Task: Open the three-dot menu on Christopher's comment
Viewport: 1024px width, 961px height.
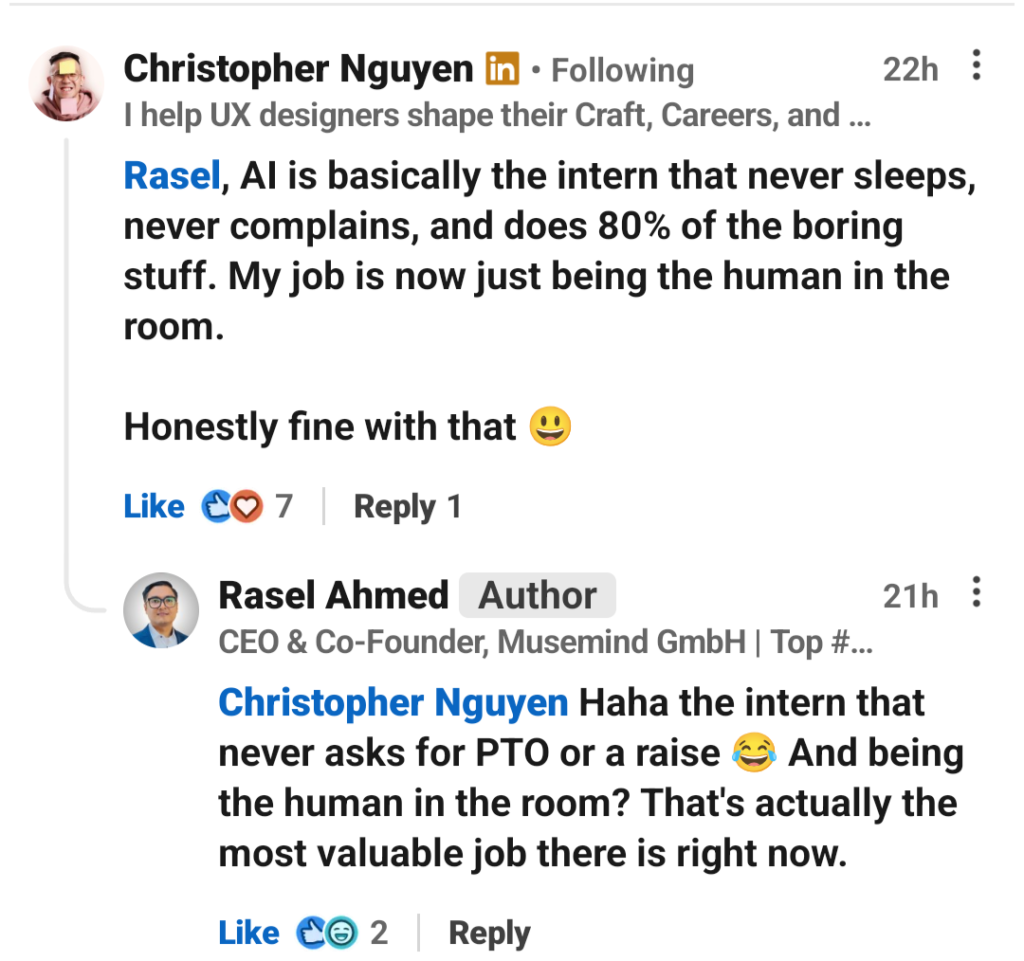Action: [976, 67]
